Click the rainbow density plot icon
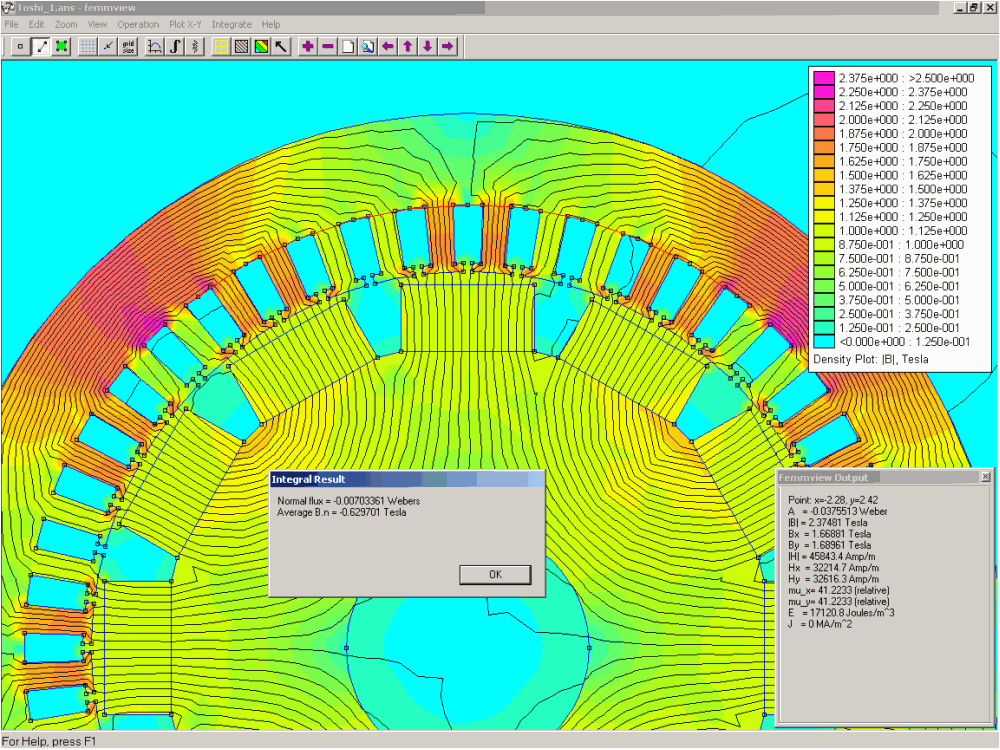The width and height of the screenshot is (1000, 750). [261, 46]
